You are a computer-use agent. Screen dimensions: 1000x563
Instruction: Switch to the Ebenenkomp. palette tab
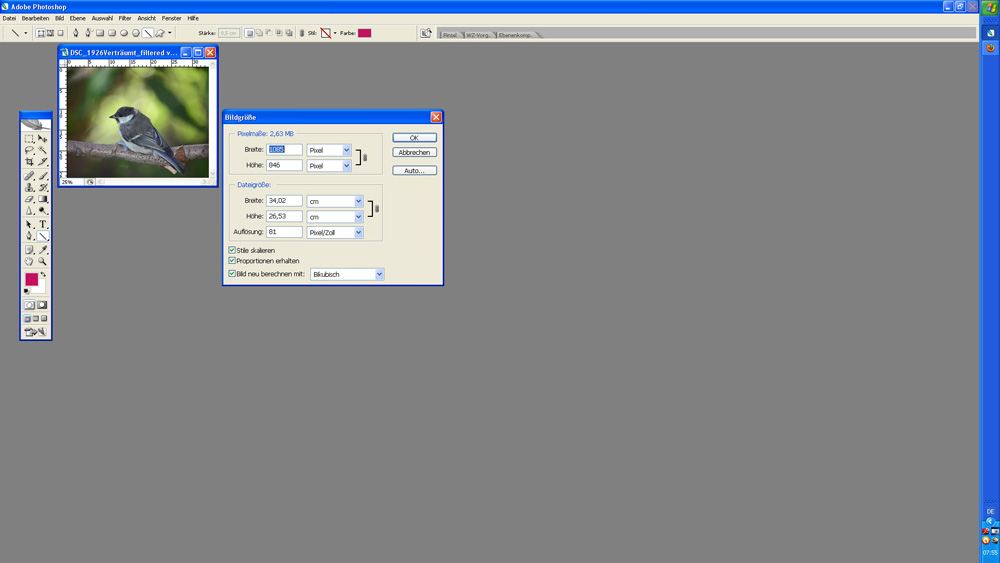515,35
